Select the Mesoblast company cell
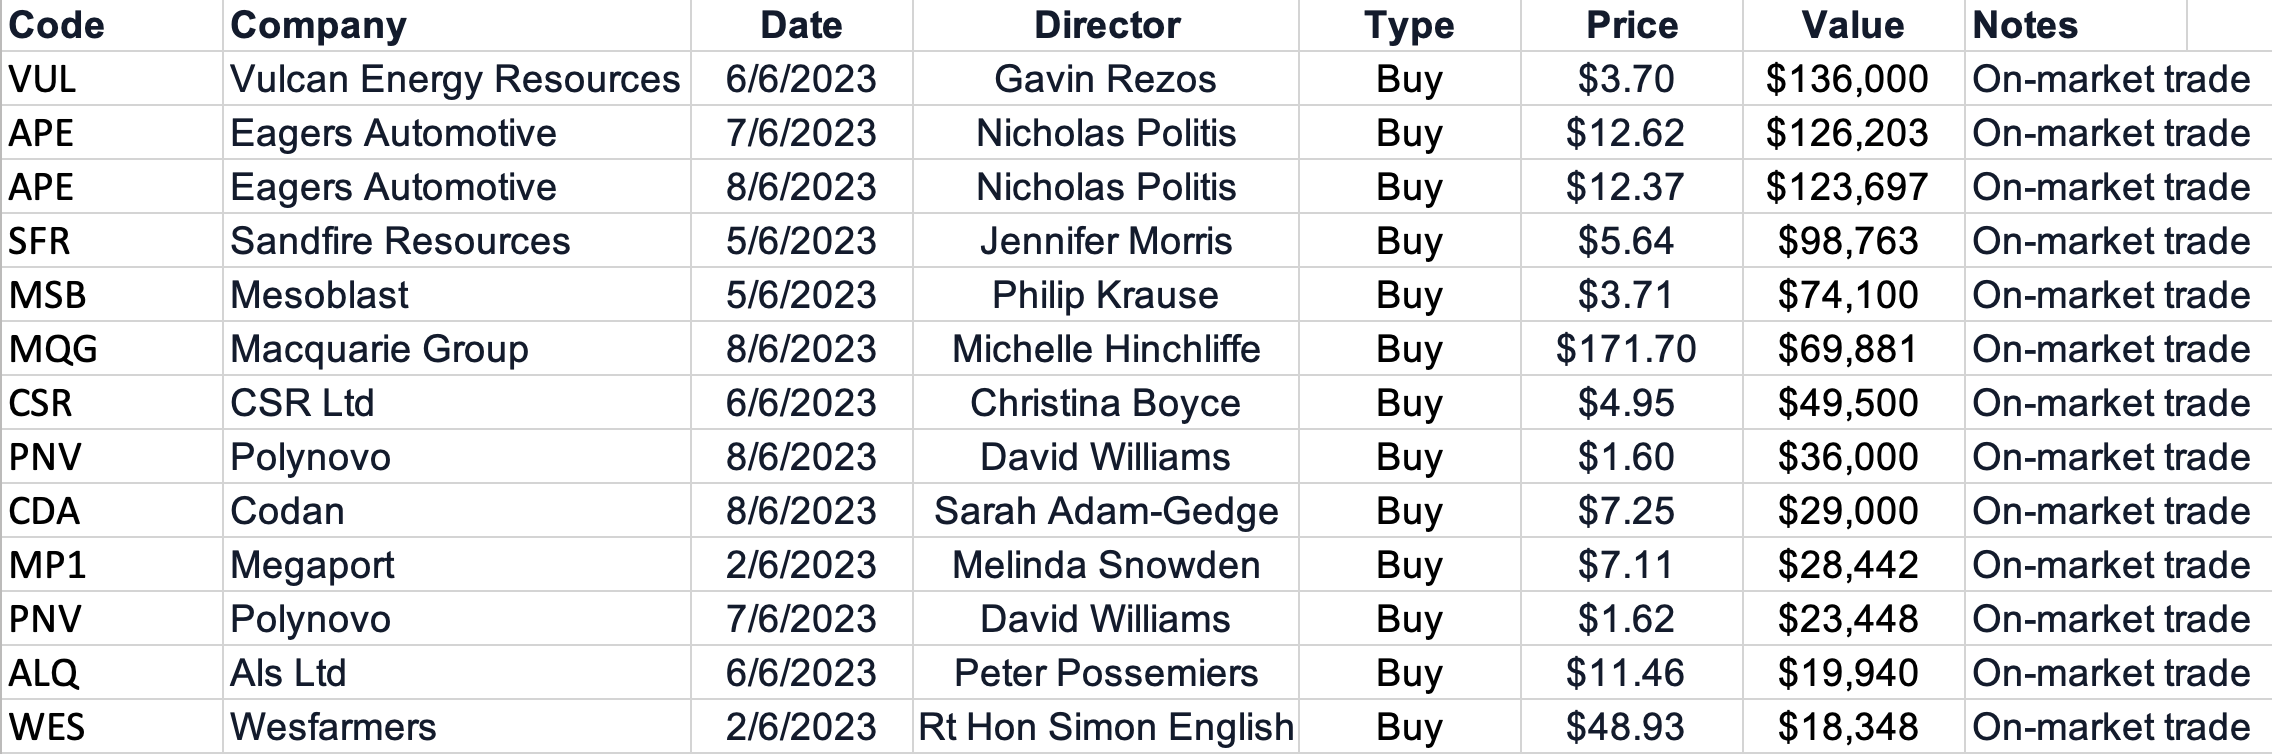Image resolution: width=2272 pixels, height=754 pixels. coord(319,296)
